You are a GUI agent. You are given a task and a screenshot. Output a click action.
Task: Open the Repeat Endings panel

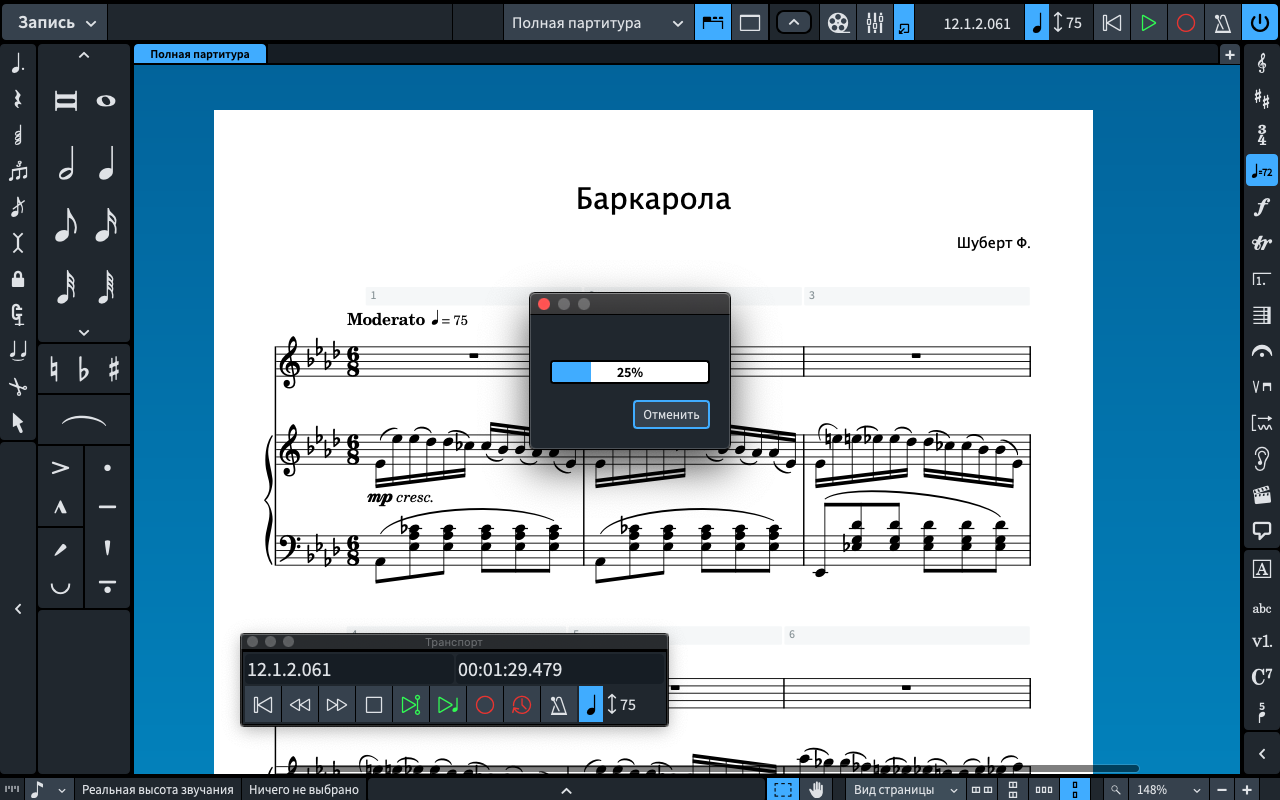coord(1261,280)
